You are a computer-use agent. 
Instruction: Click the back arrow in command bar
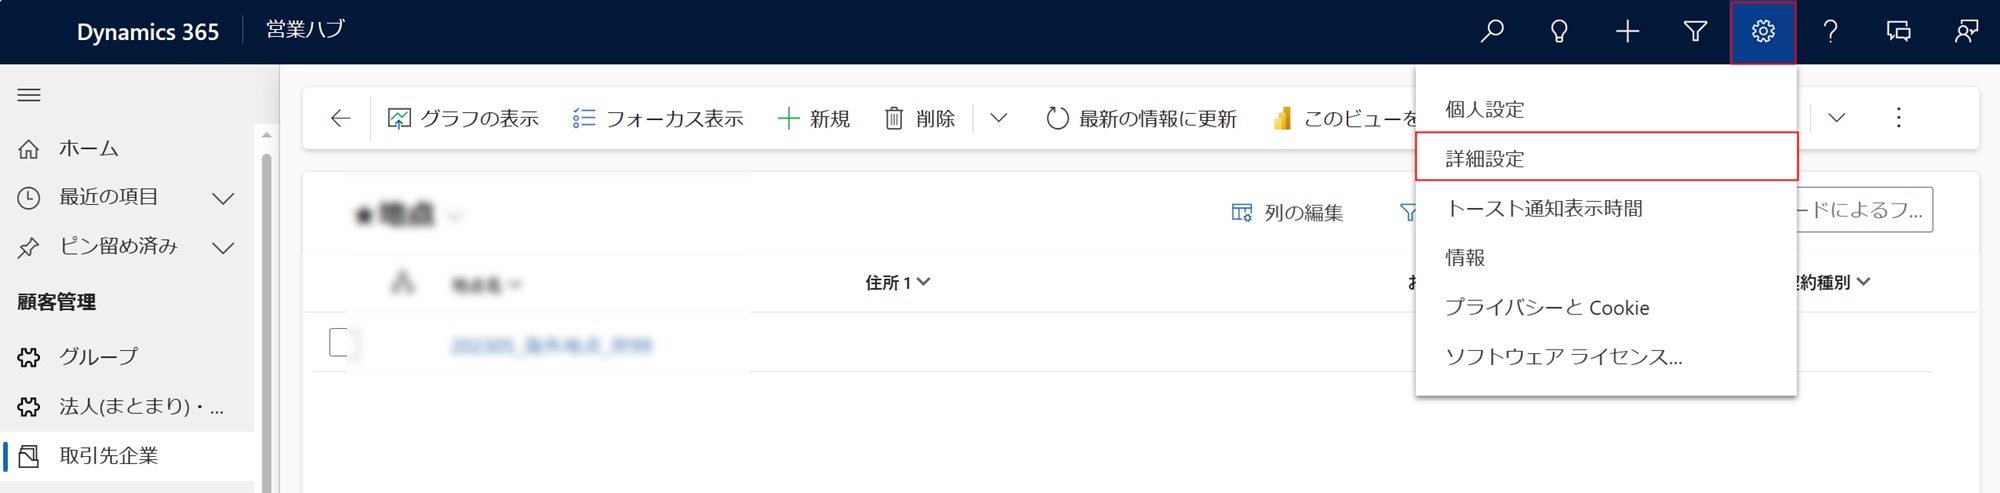(x=340, y=118)
